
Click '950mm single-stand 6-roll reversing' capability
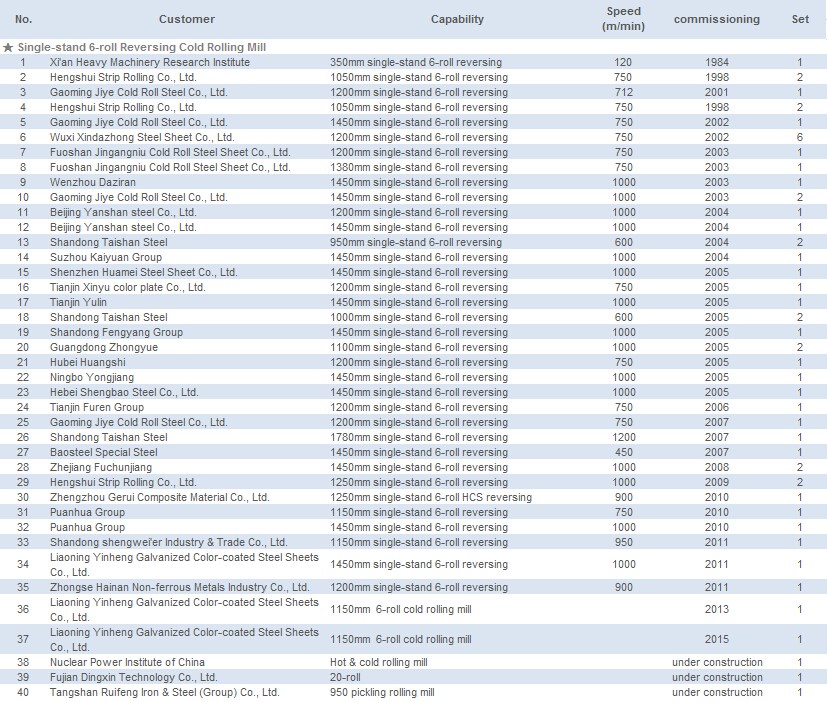tap(416, 242)
